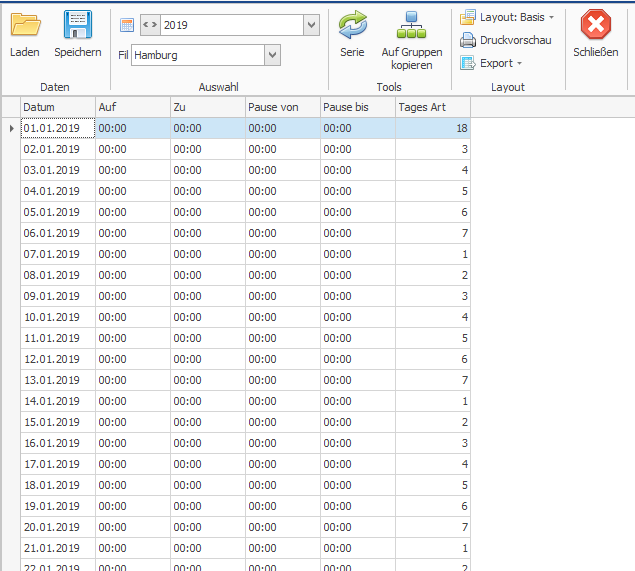Screen dimensions: 635x571
Task: Expand the Hamburg branch dropdown
Action: 272,55
